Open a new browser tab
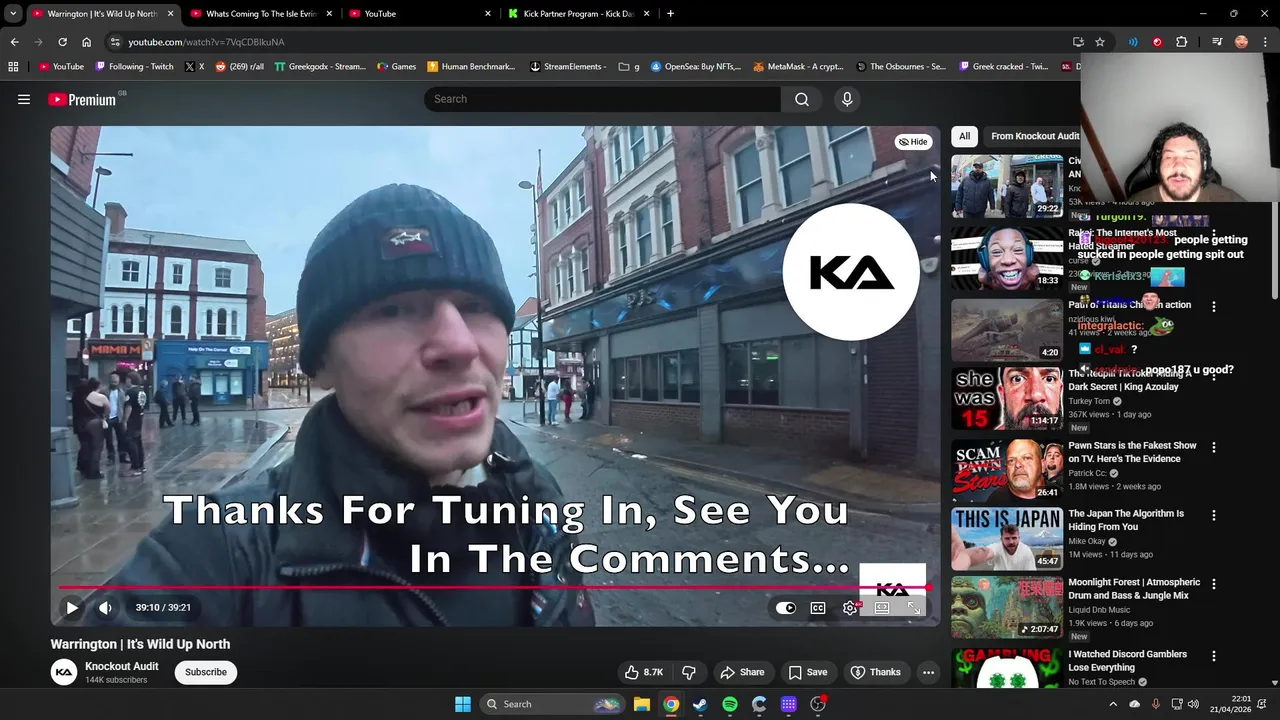 [670, 14]
